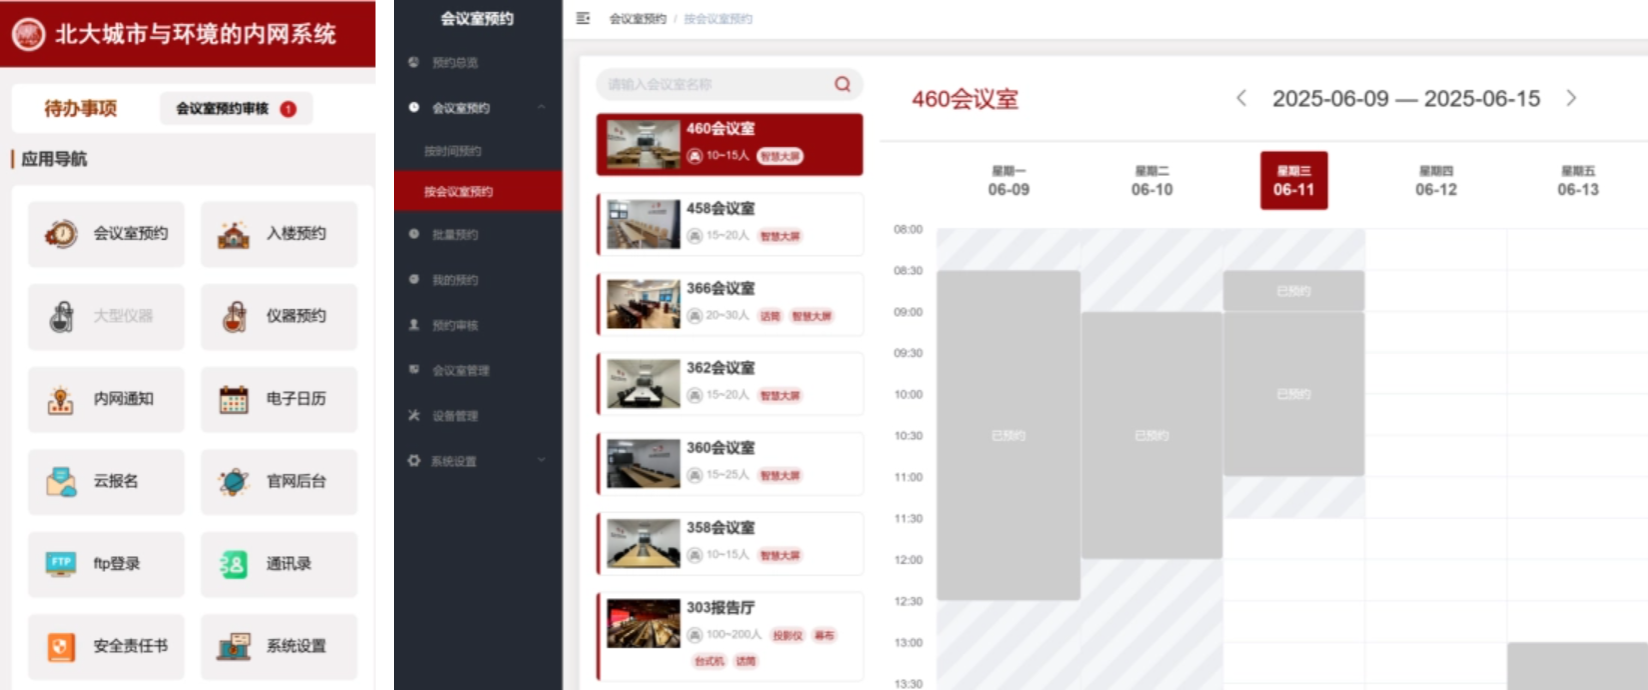Open the 云报名 app icon

[106, 481]
